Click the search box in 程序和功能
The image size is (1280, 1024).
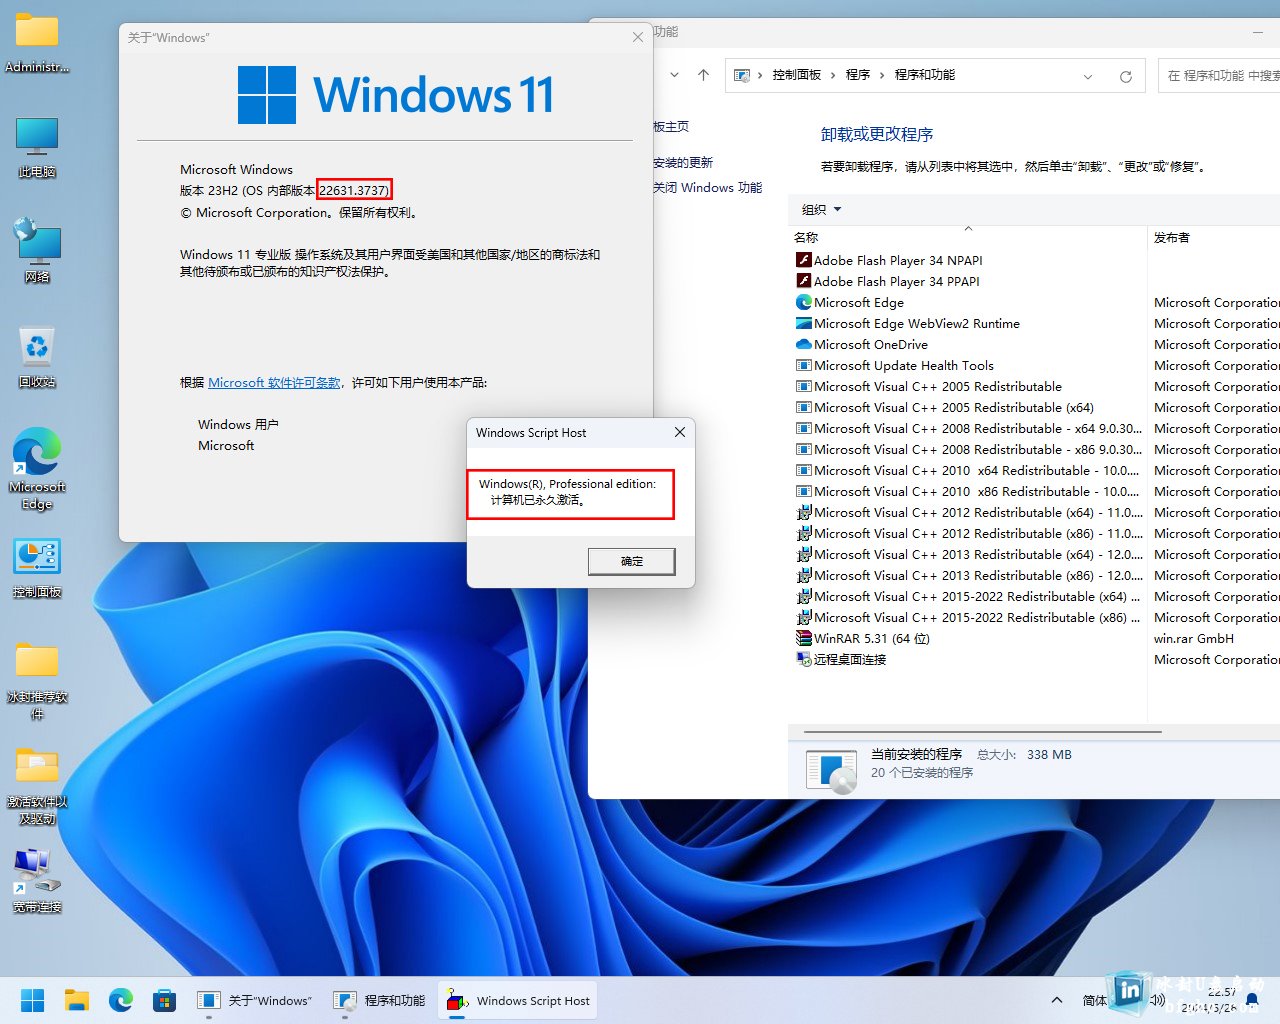1220,75
